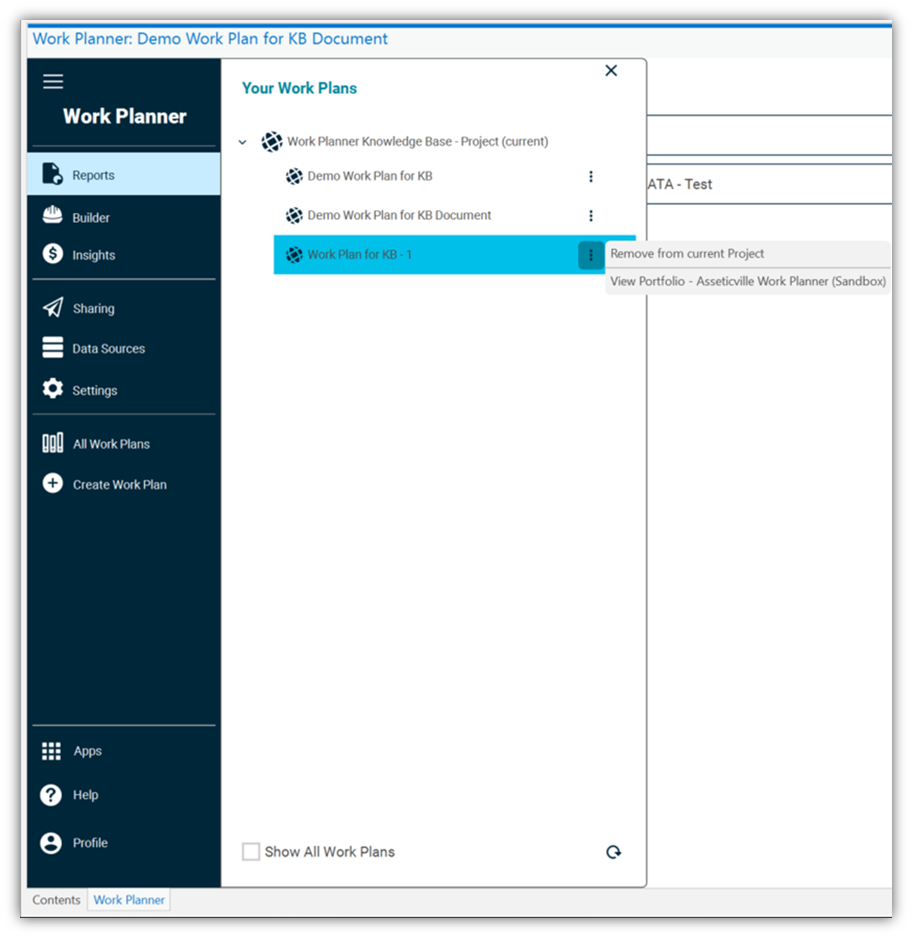912x938 pixels.
Task: Enable Show All Work Plans checkbox
Action: click(x=251, y=852)
